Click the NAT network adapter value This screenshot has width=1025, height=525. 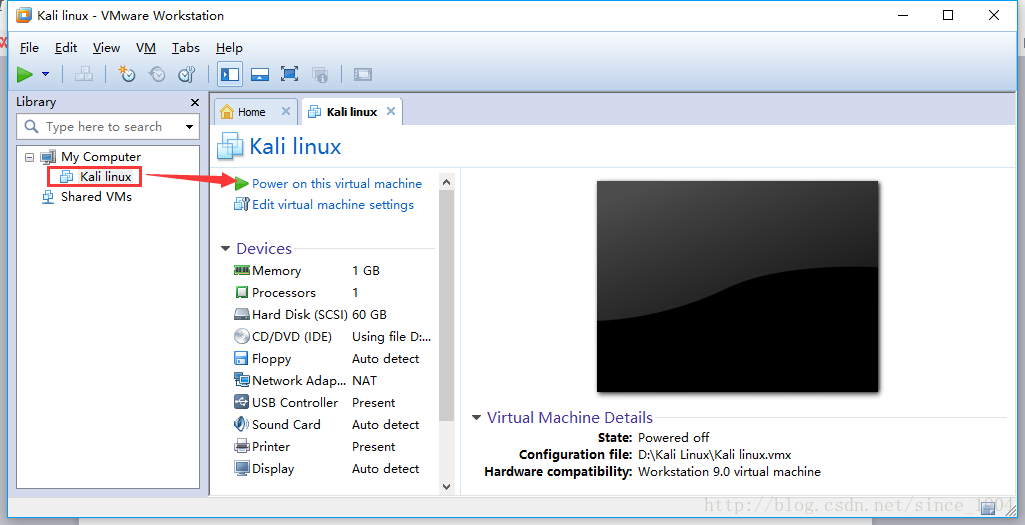[x=364, y=381]
